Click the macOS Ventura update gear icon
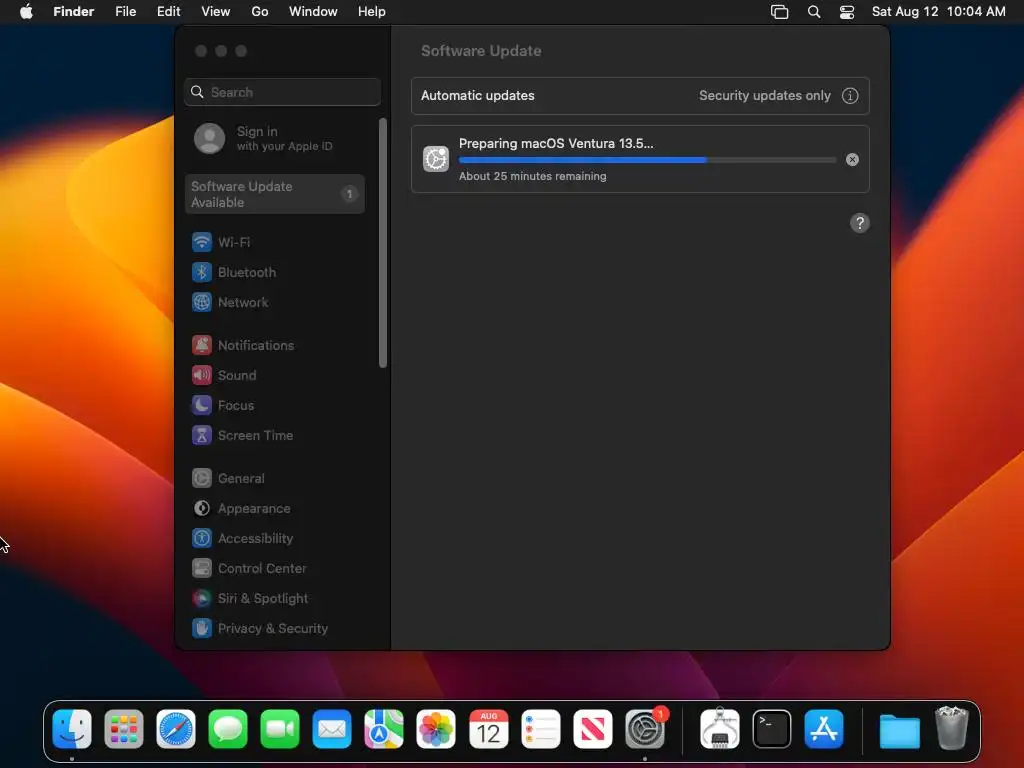The width and height of the screenshot is (1024, 768). [x=436, y=159]
